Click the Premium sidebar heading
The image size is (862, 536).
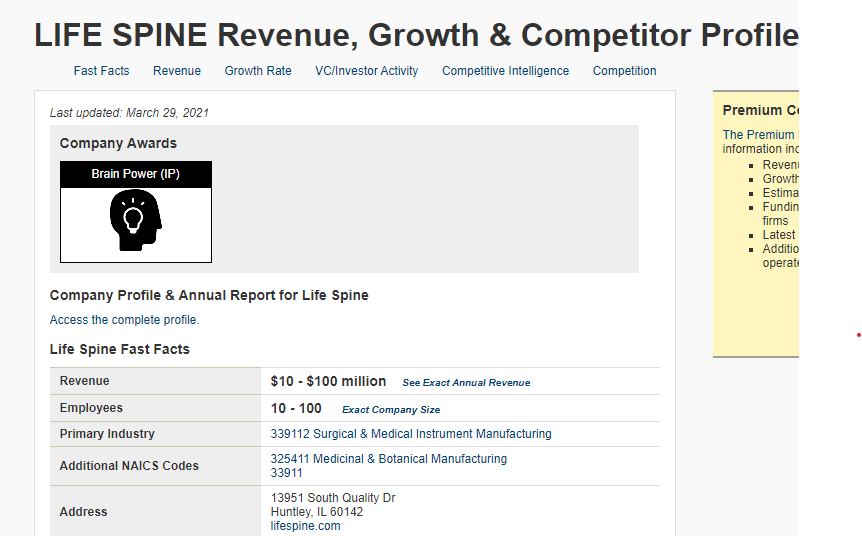point(760,110)
